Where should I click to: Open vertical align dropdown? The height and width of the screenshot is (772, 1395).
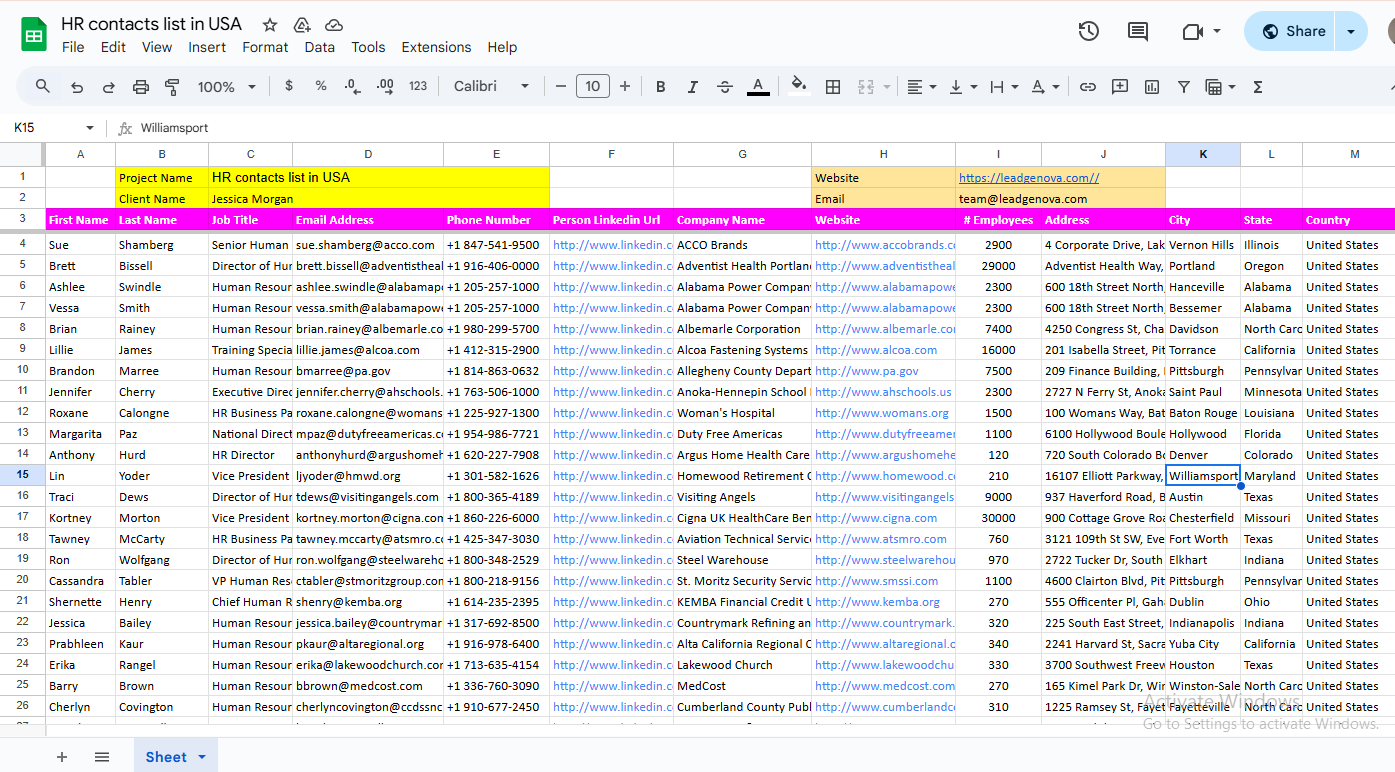coord(963,87)
